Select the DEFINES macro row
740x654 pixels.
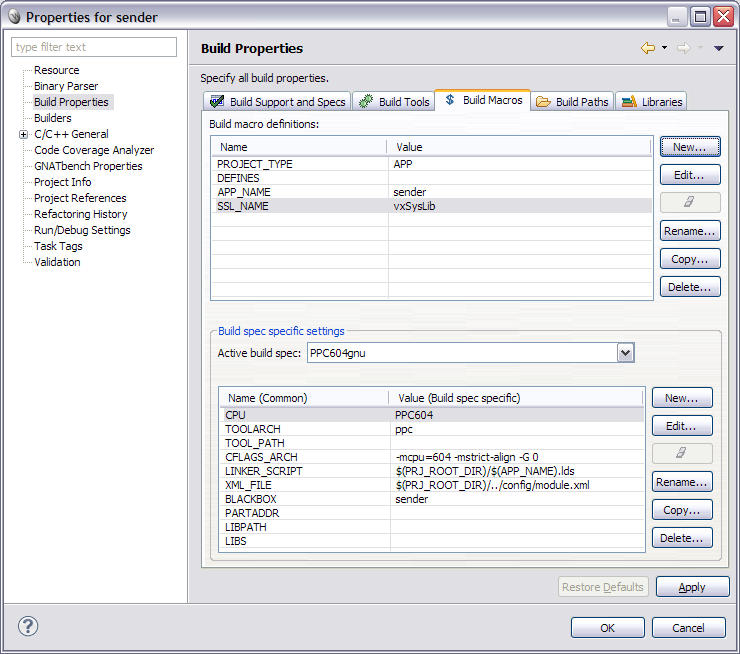coord(431,178)
